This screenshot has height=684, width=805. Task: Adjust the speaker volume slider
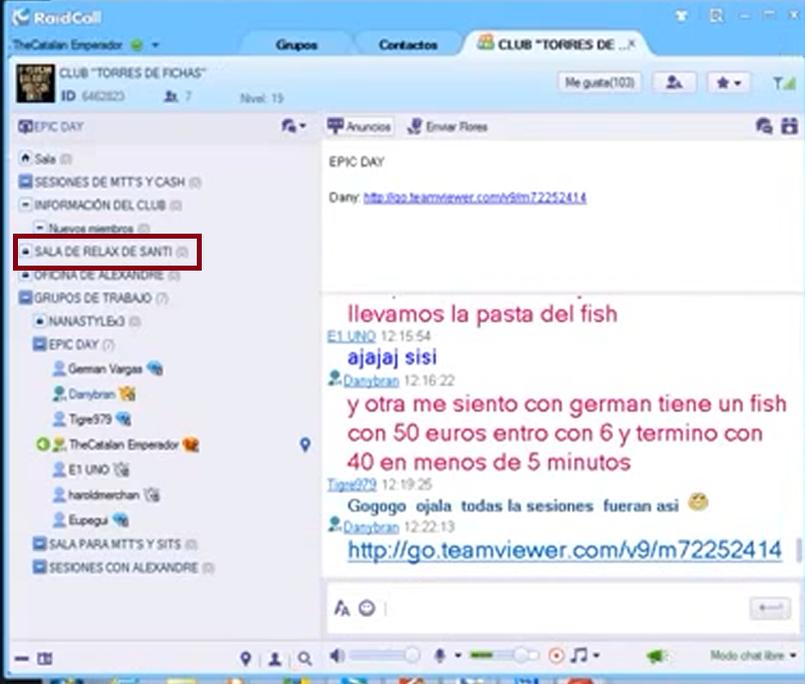384,655
